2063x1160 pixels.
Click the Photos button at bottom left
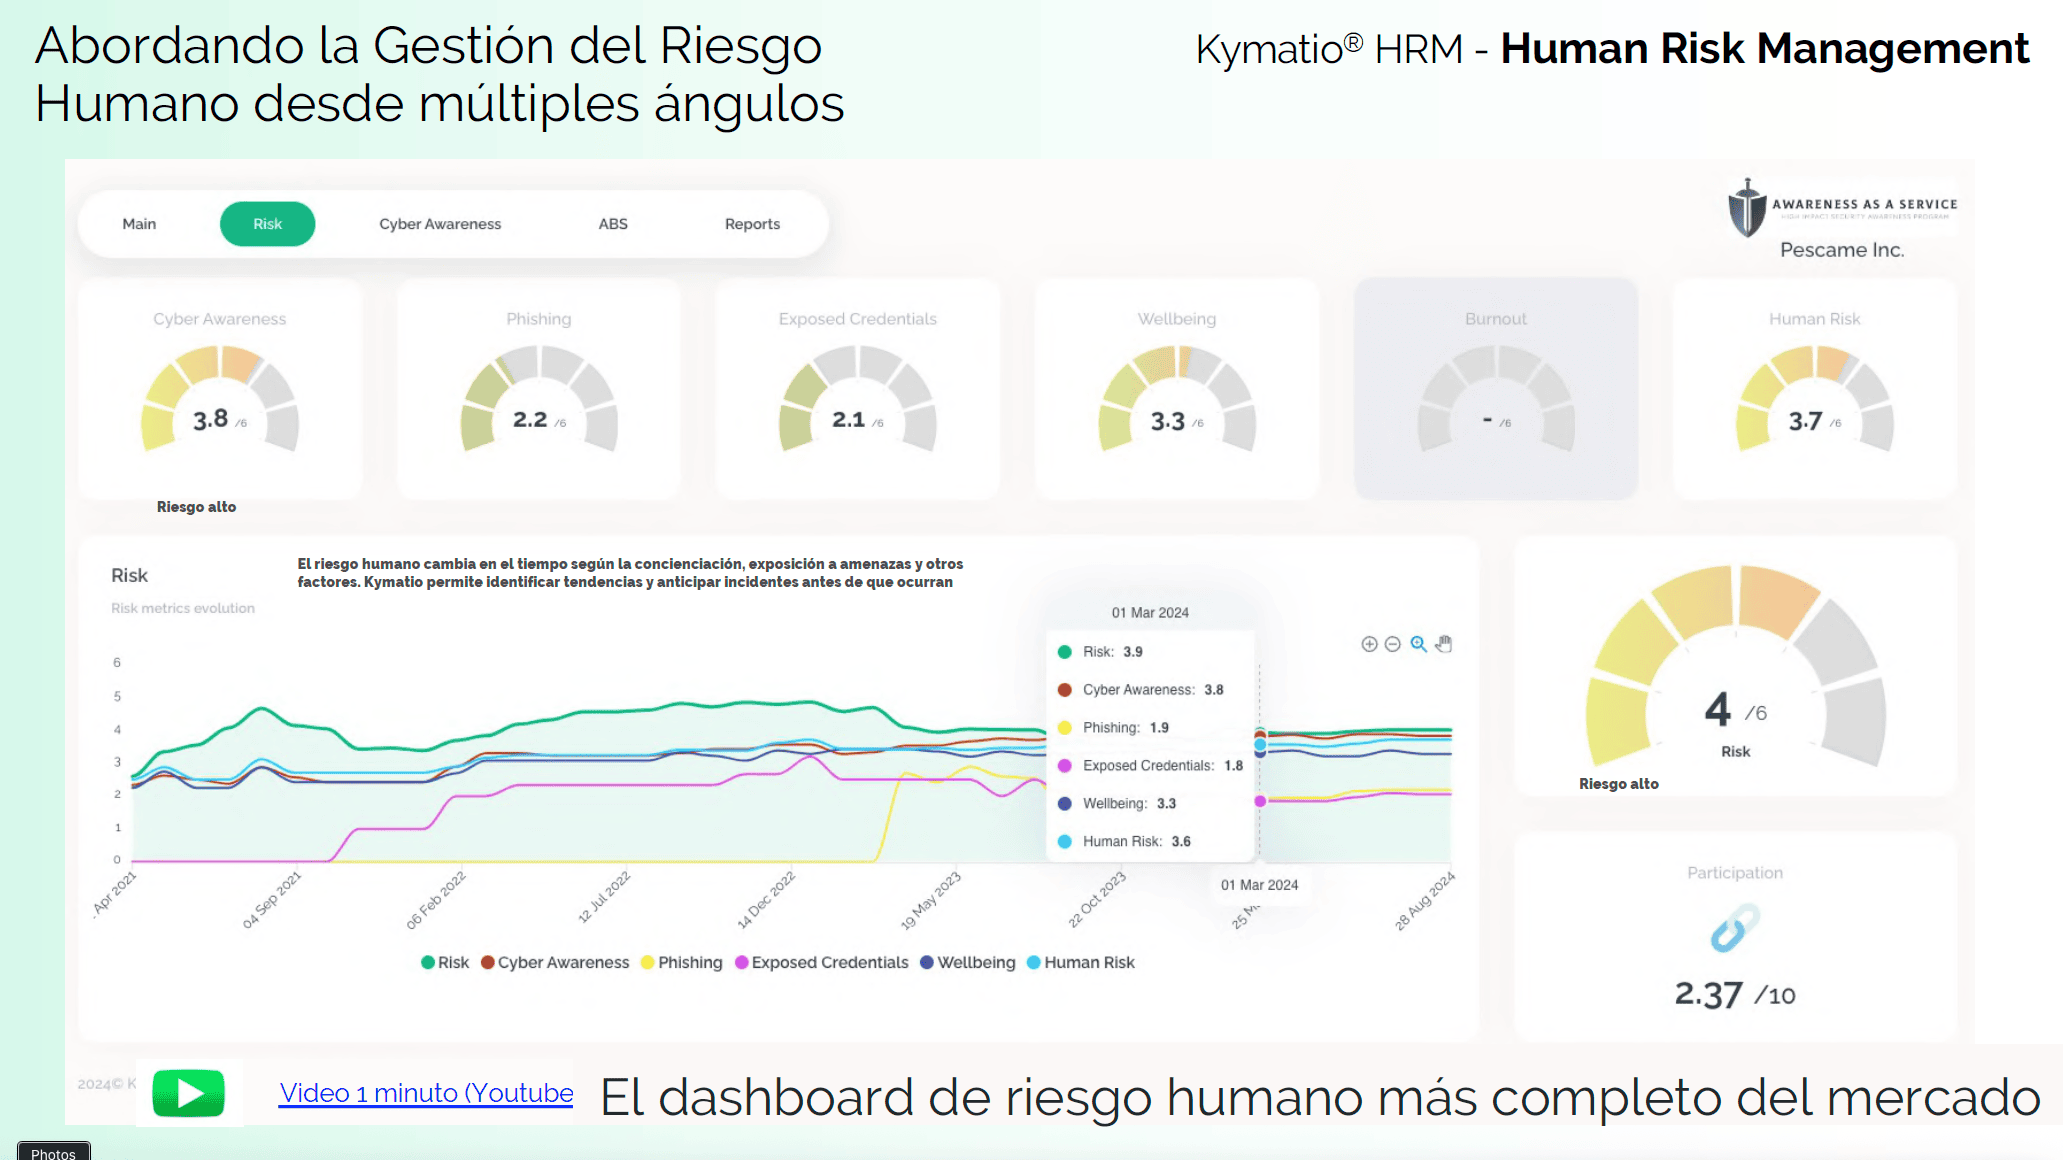pyautogui.click(x=53, y=1152)
